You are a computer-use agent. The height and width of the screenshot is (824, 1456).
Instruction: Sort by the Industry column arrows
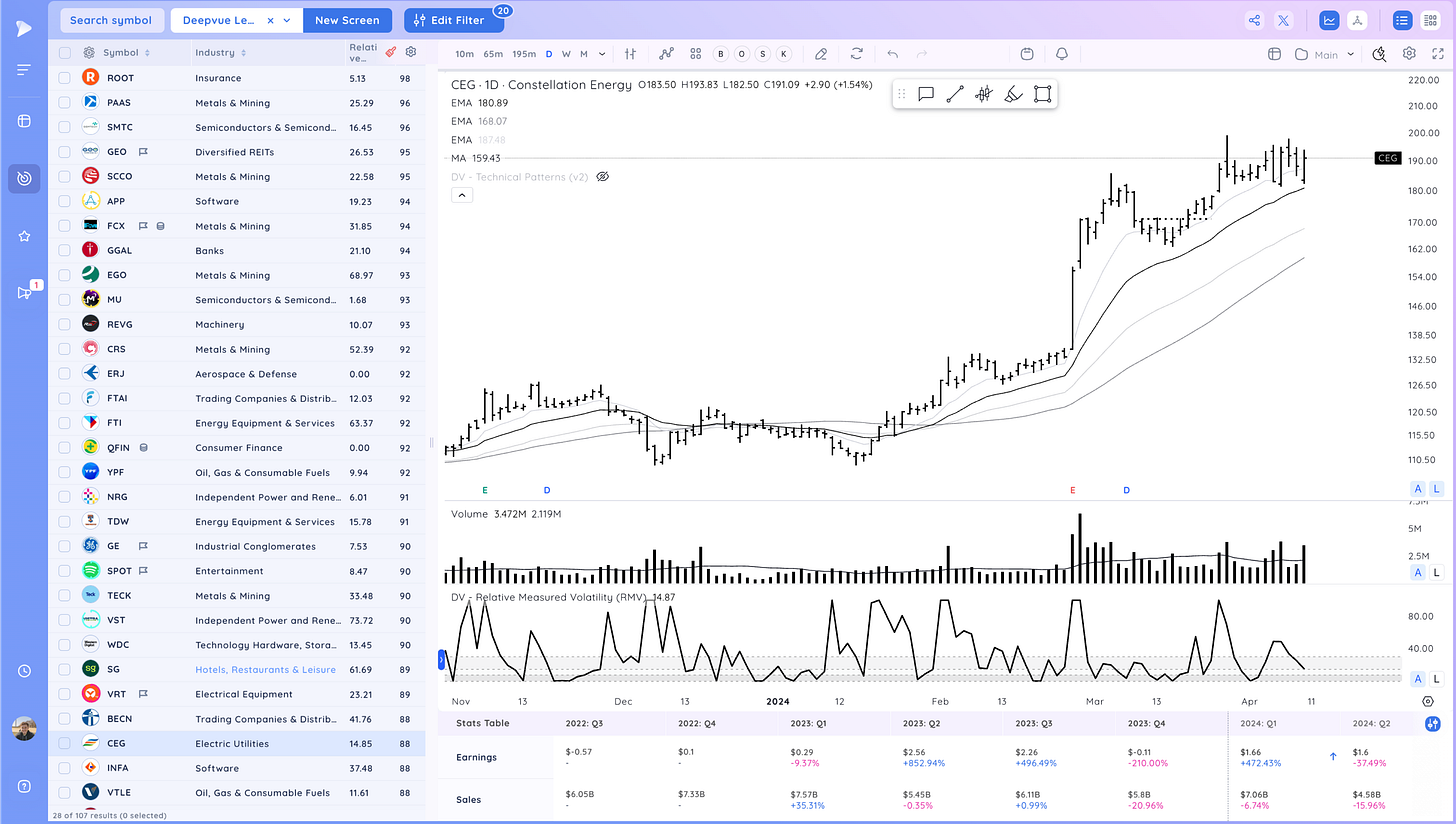tap(242, 53)
